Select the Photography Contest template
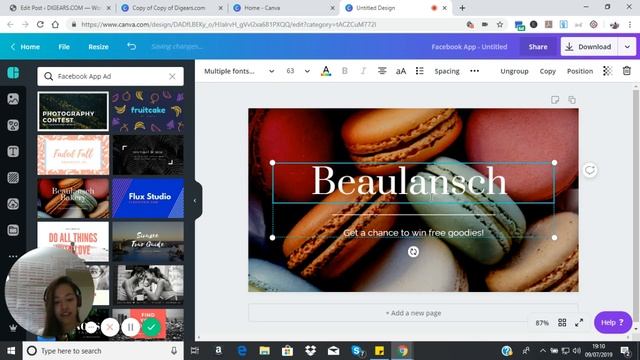The image size is (640, 360). tap(73, 111)
